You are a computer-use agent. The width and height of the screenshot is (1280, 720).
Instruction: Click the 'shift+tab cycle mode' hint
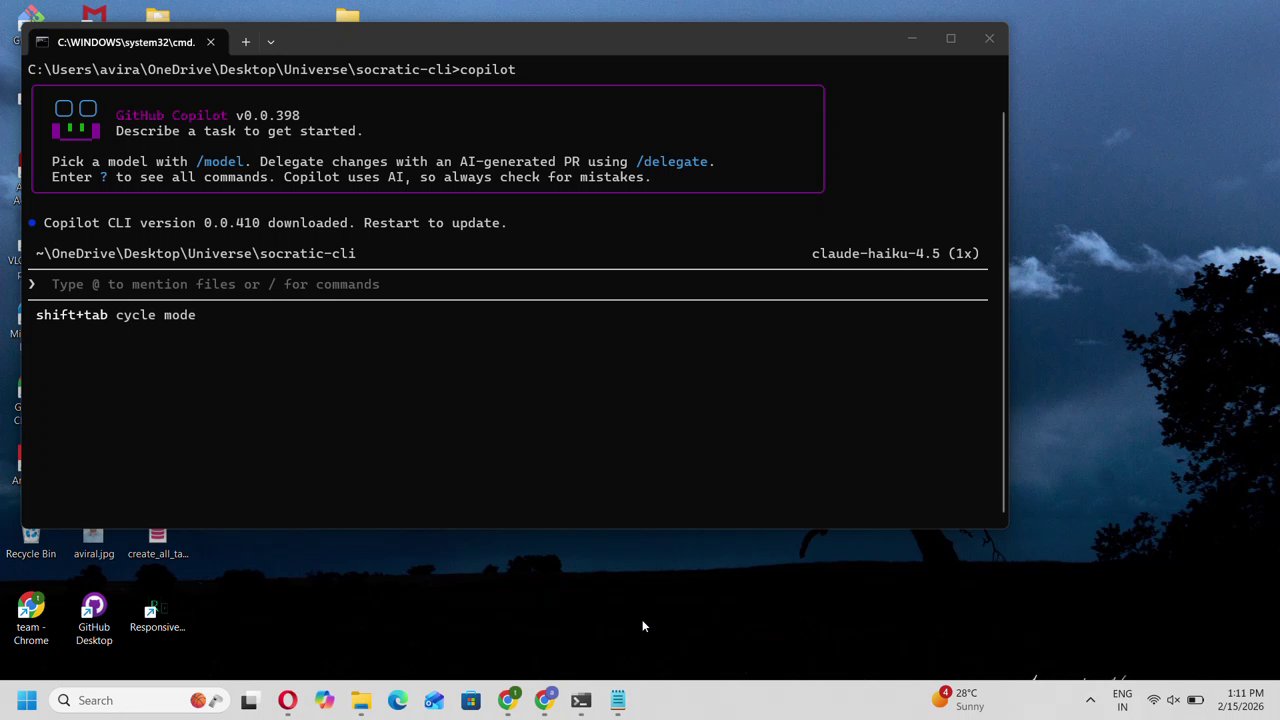[115, 315]
